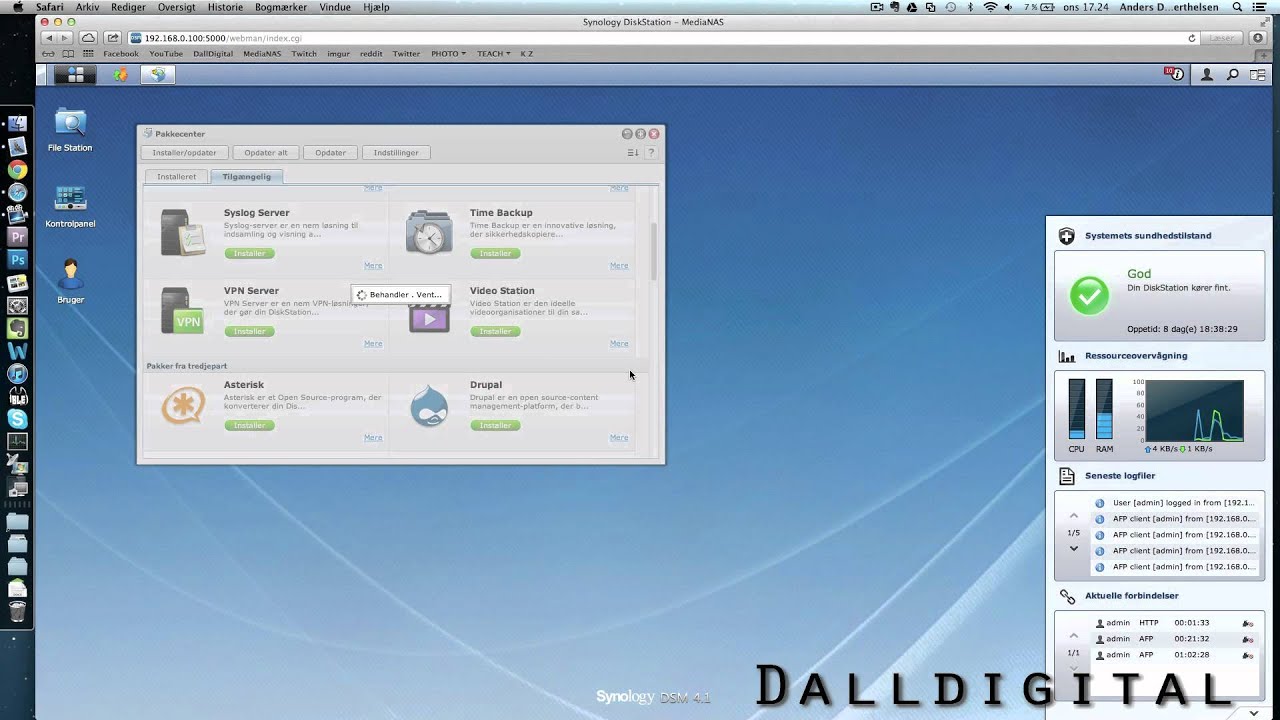1280x720 pixels.
Task: Click Syslog Server package icon
Action: (183, 232)
